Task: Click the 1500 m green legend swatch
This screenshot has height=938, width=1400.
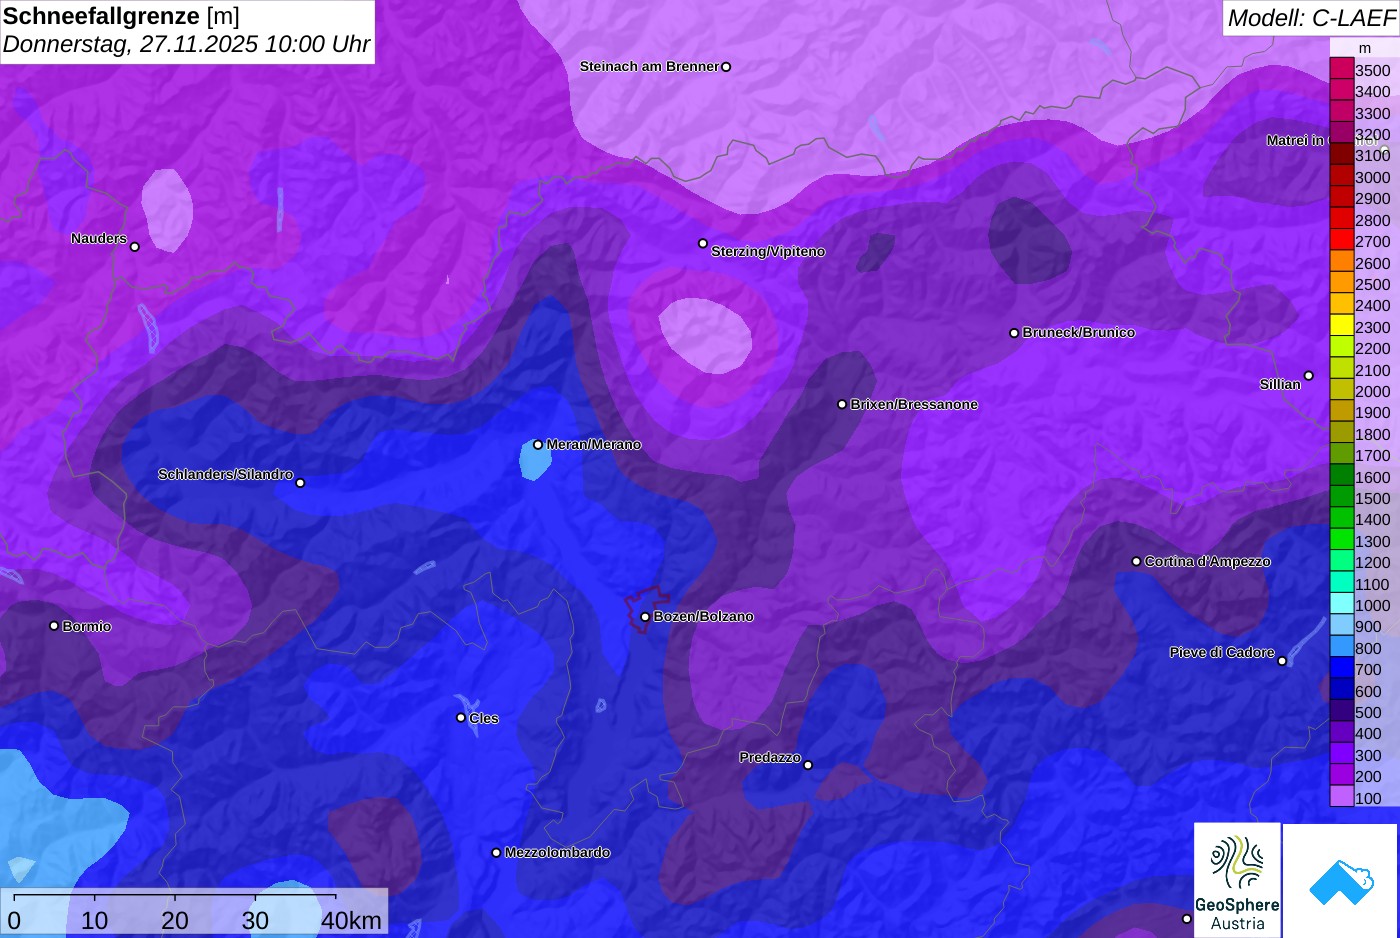Action: click(1342, 497)
